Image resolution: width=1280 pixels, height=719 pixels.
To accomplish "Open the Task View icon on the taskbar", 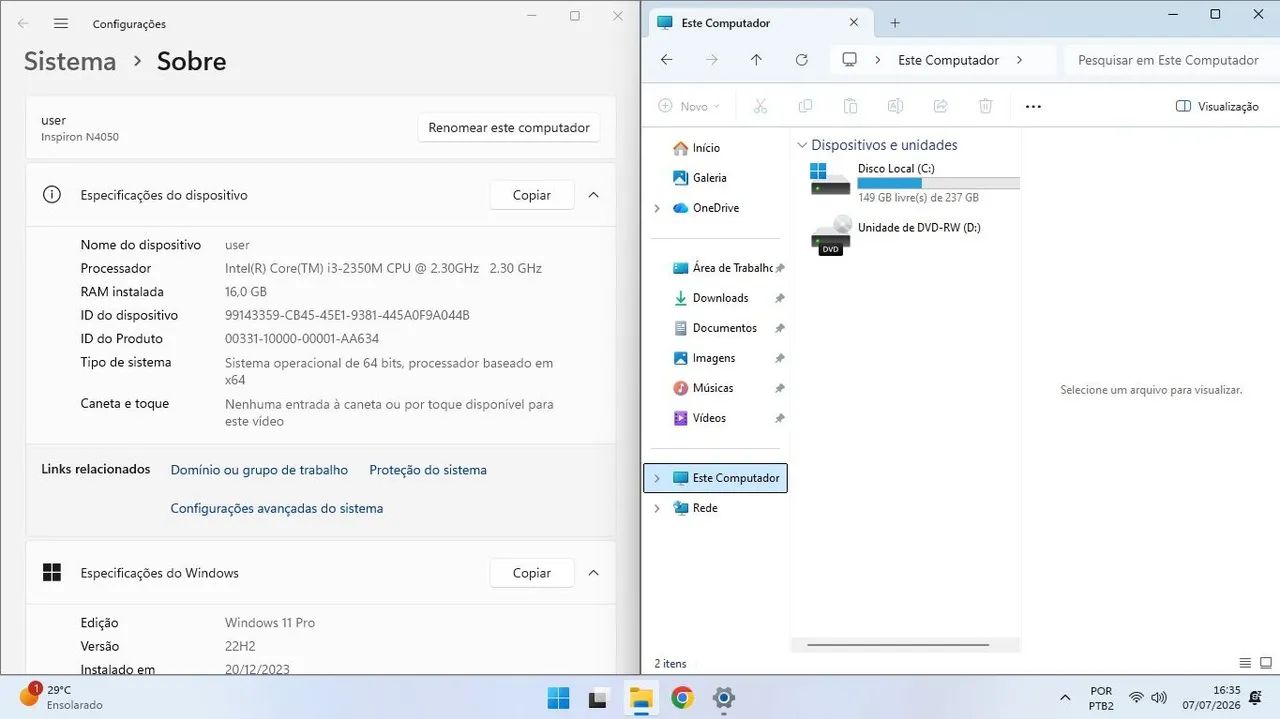I will (598, 698).
